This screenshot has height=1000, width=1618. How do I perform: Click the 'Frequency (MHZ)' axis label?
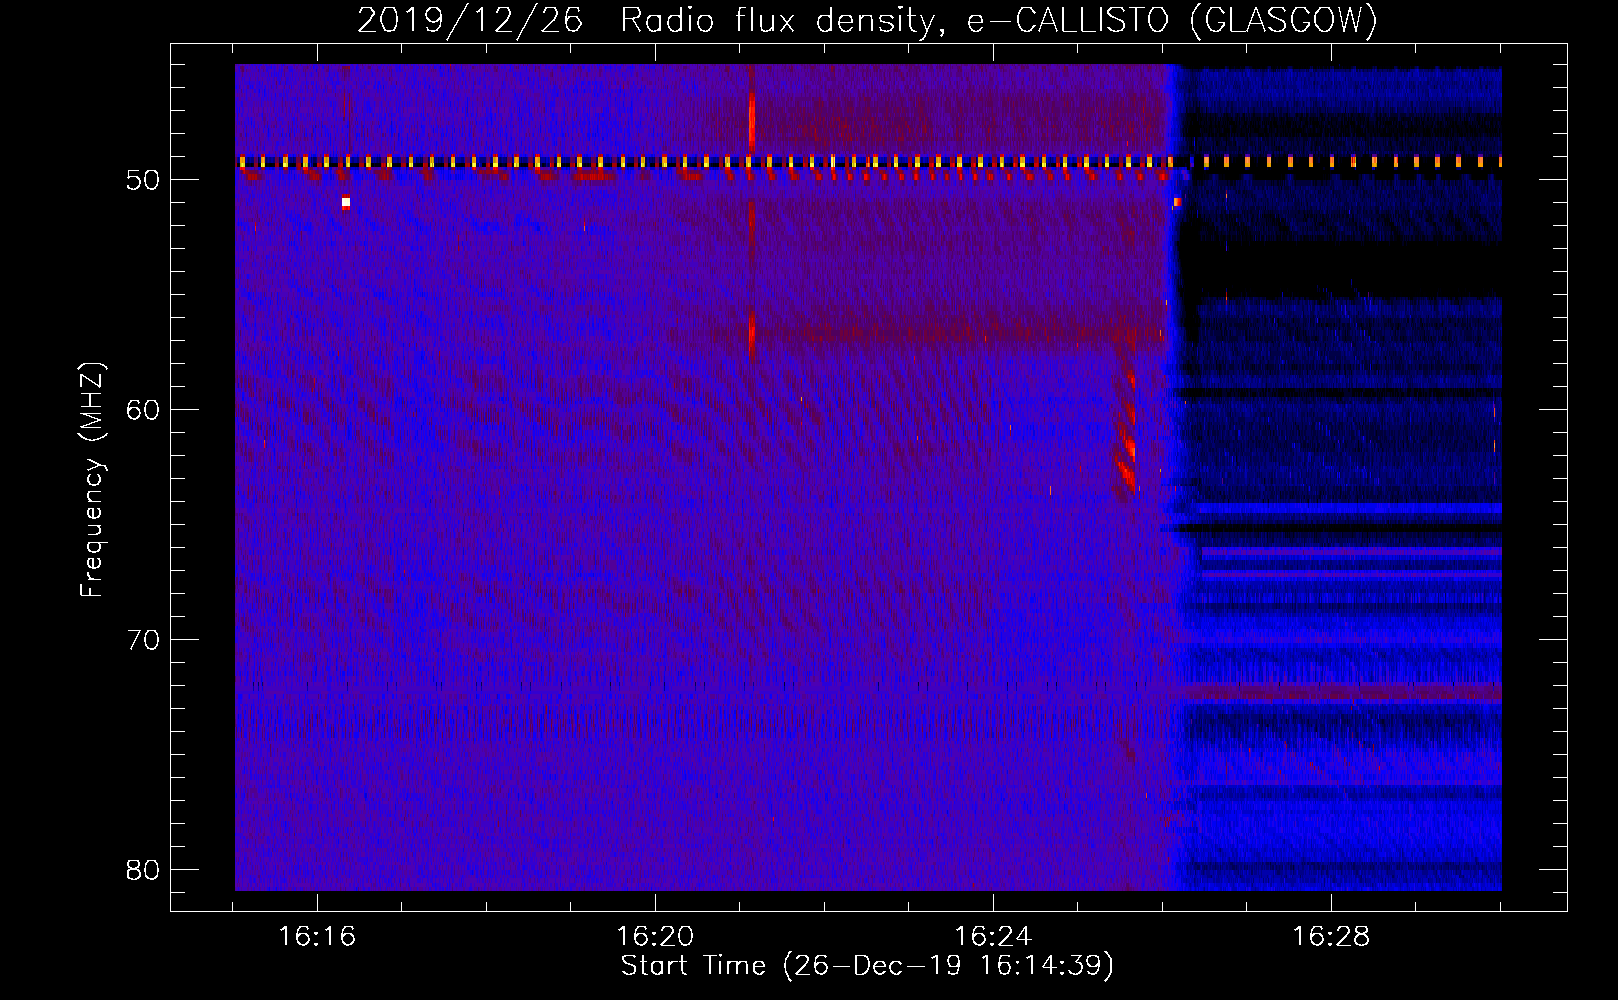(x=92, y=480)
